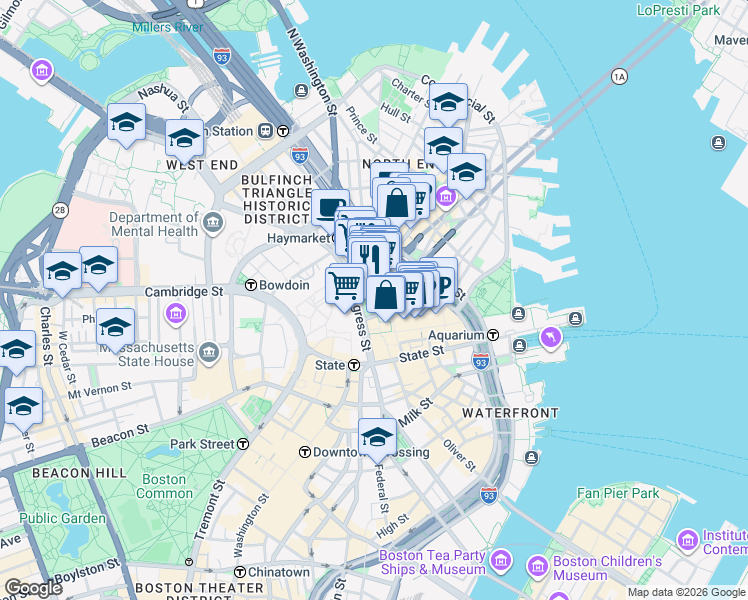
Task: Click the Massachusetts State House landmark icon
Action: 209,353
